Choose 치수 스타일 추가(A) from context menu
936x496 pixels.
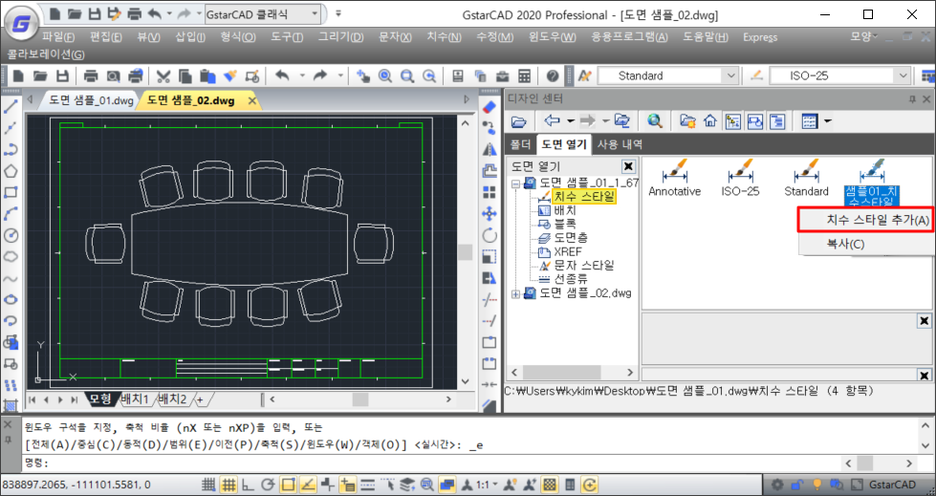pos(865,220)
